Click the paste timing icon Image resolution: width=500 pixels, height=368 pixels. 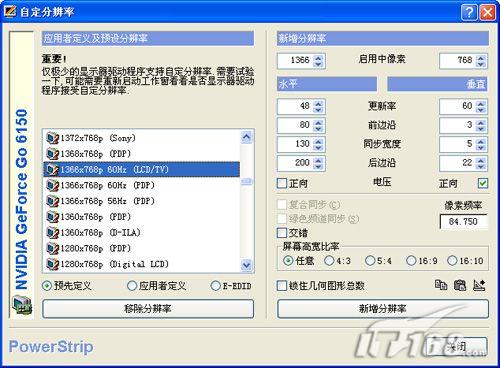coord(460,285)
